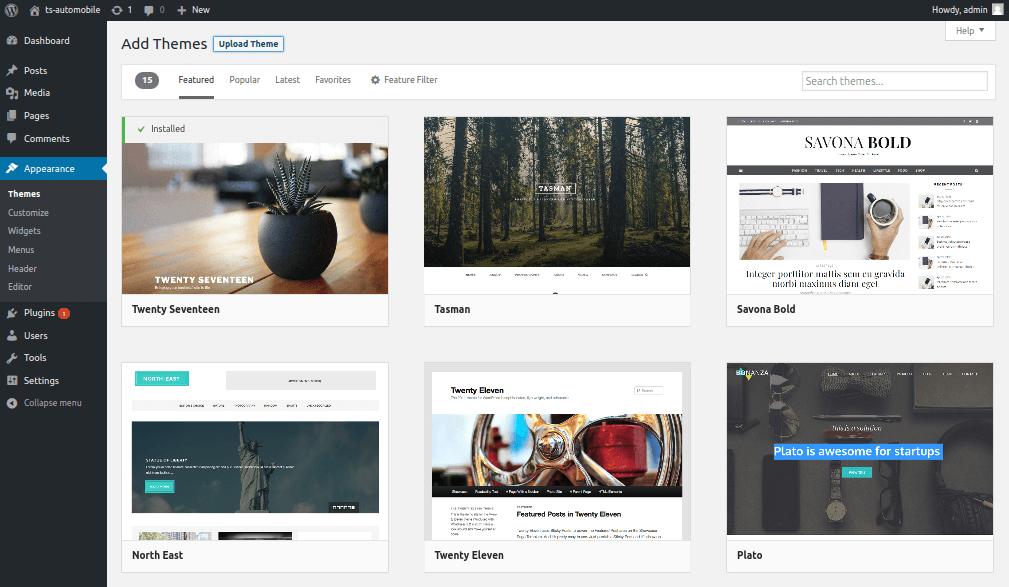Click the Upload Theme button
Screen dimensions: 1009x587
point(248,44)
